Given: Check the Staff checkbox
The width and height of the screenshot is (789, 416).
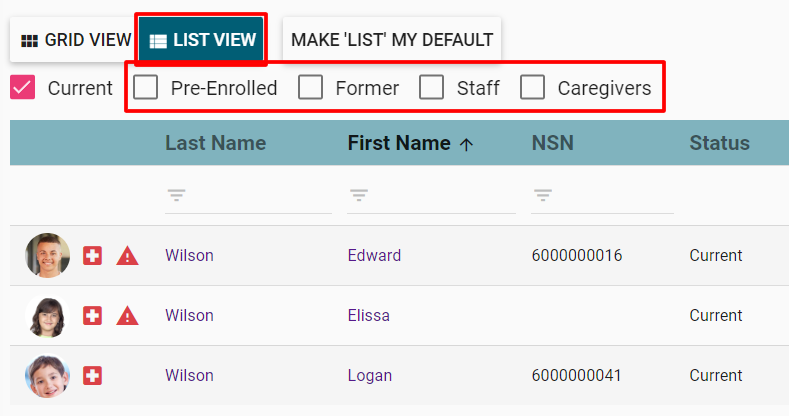Looking at the screenshot, I should (431, 88).
